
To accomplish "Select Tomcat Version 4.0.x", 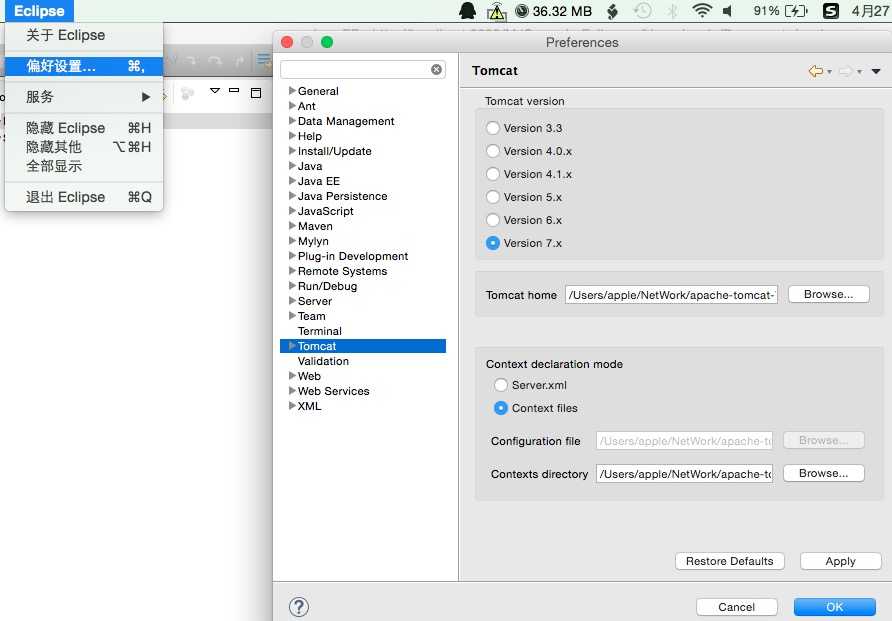I will pyautogui.click(x=493, y=151).
